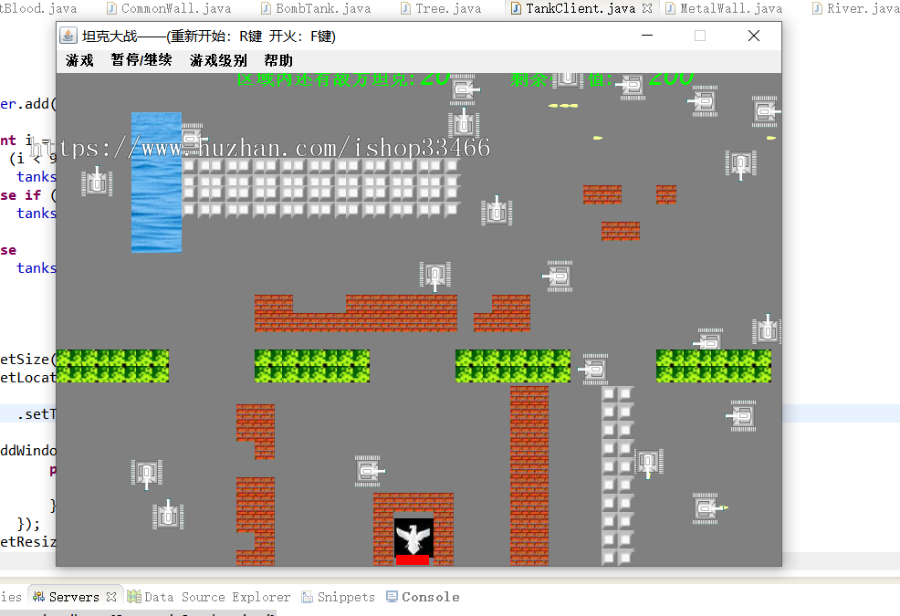Image resolution: width=900 pixels, height=616 pixels.
Task: Click the tank overlapping the river's right edge
Action: 192,139
